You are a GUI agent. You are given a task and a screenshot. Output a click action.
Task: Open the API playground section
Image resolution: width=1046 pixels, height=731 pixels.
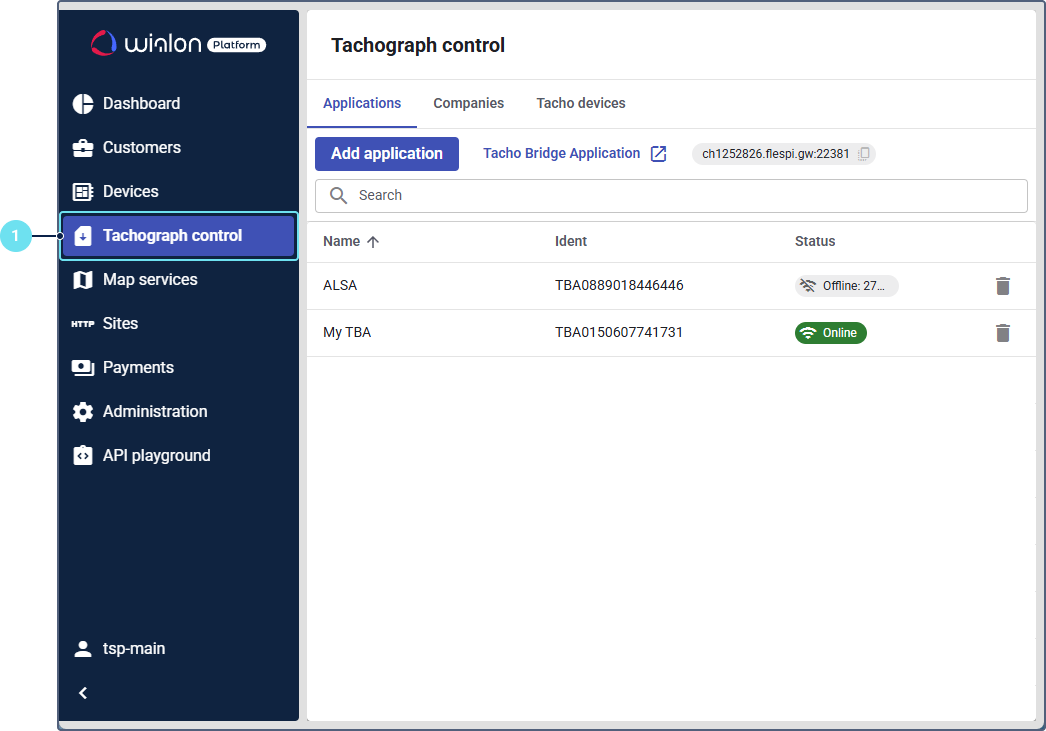(x=156, y=456)
